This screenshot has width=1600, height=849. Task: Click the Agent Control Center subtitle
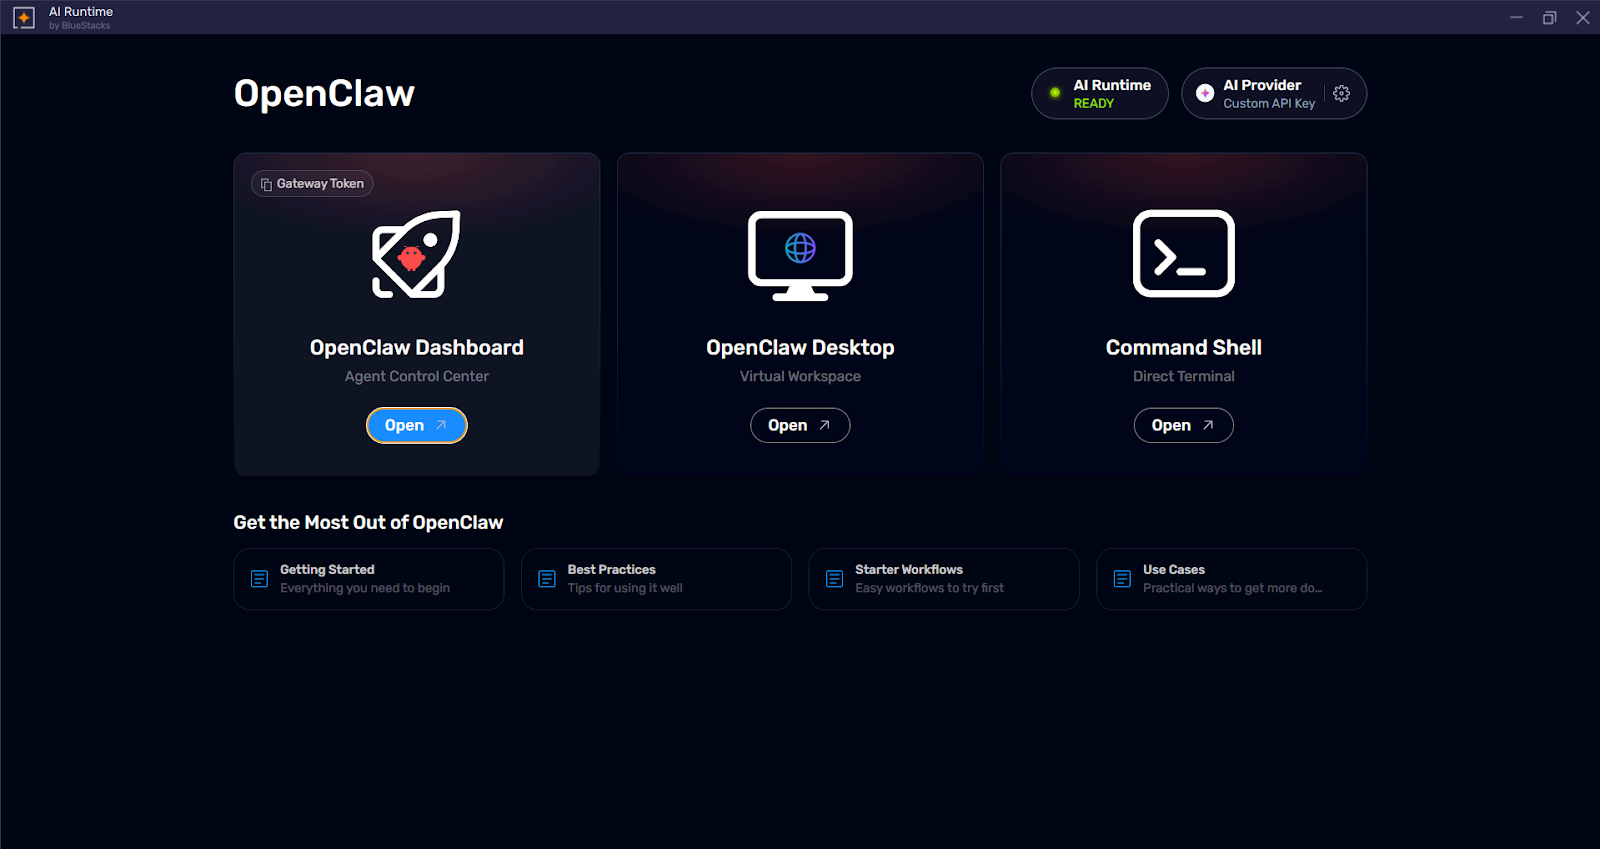[x=416, y=376]
